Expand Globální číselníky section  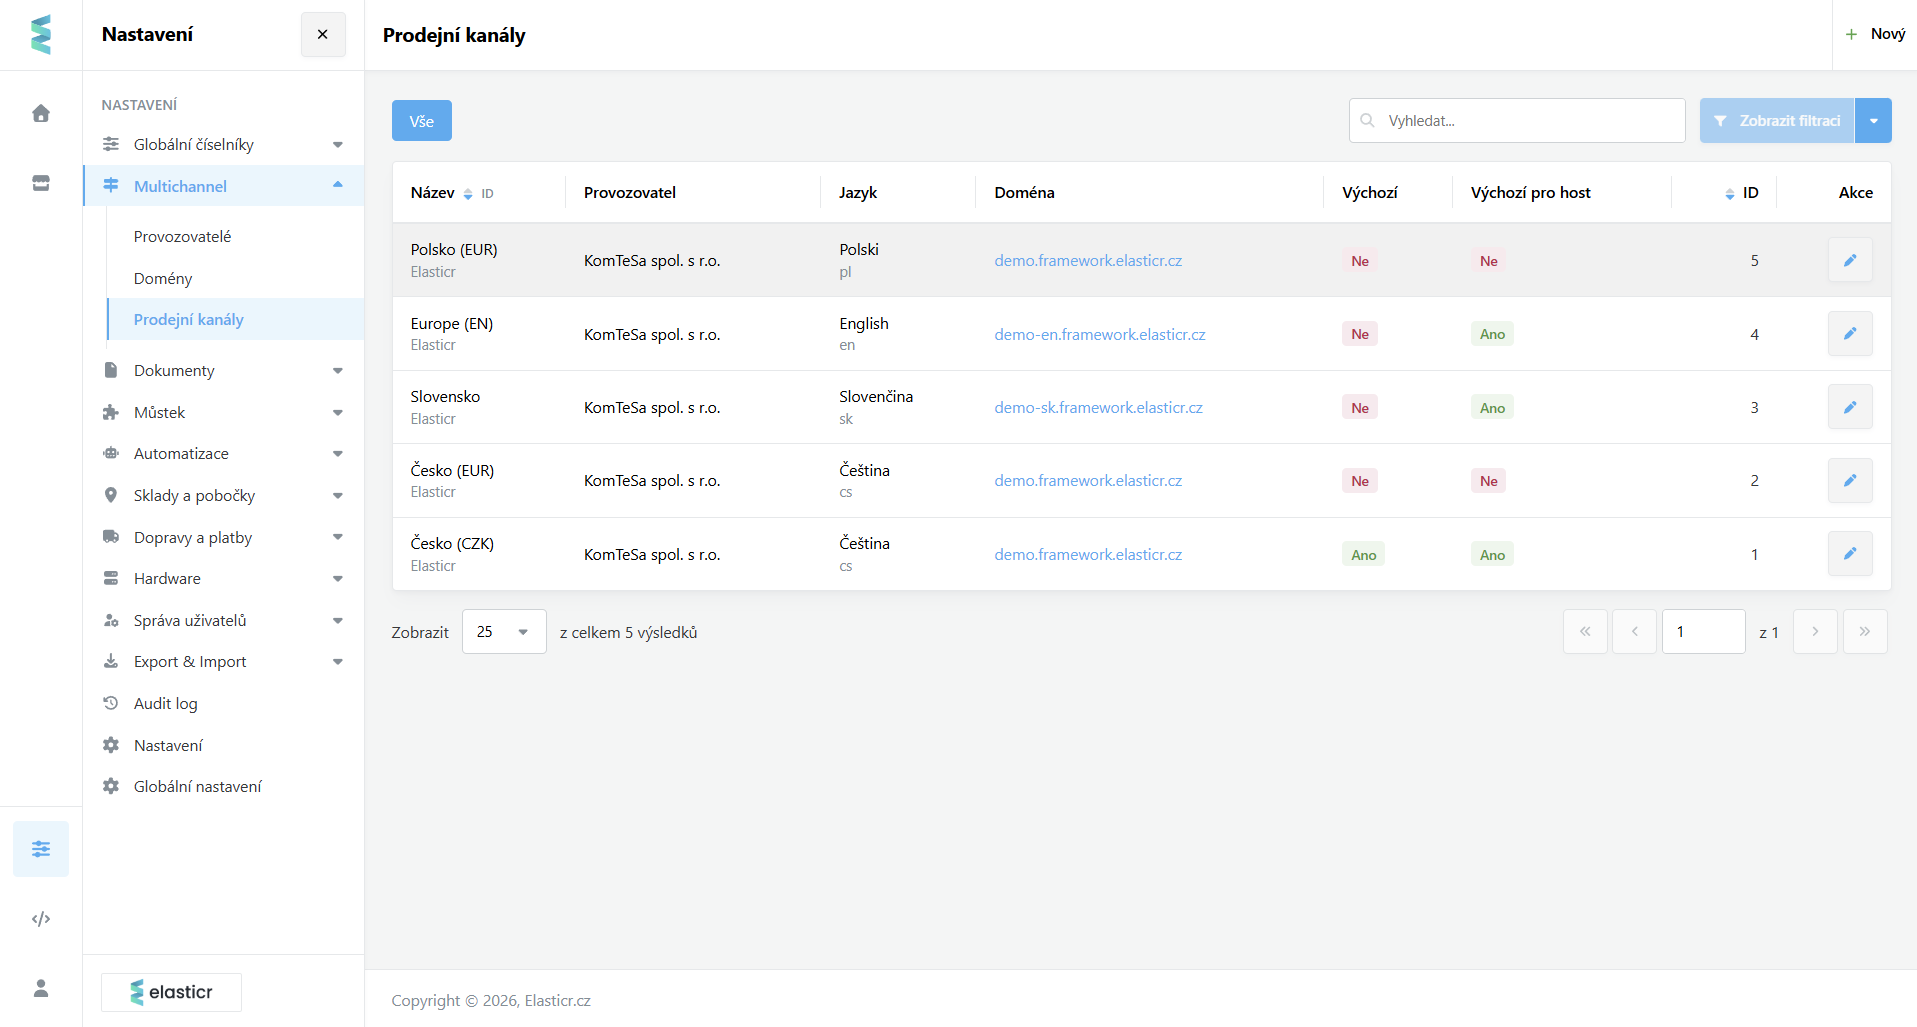[224, 145]
